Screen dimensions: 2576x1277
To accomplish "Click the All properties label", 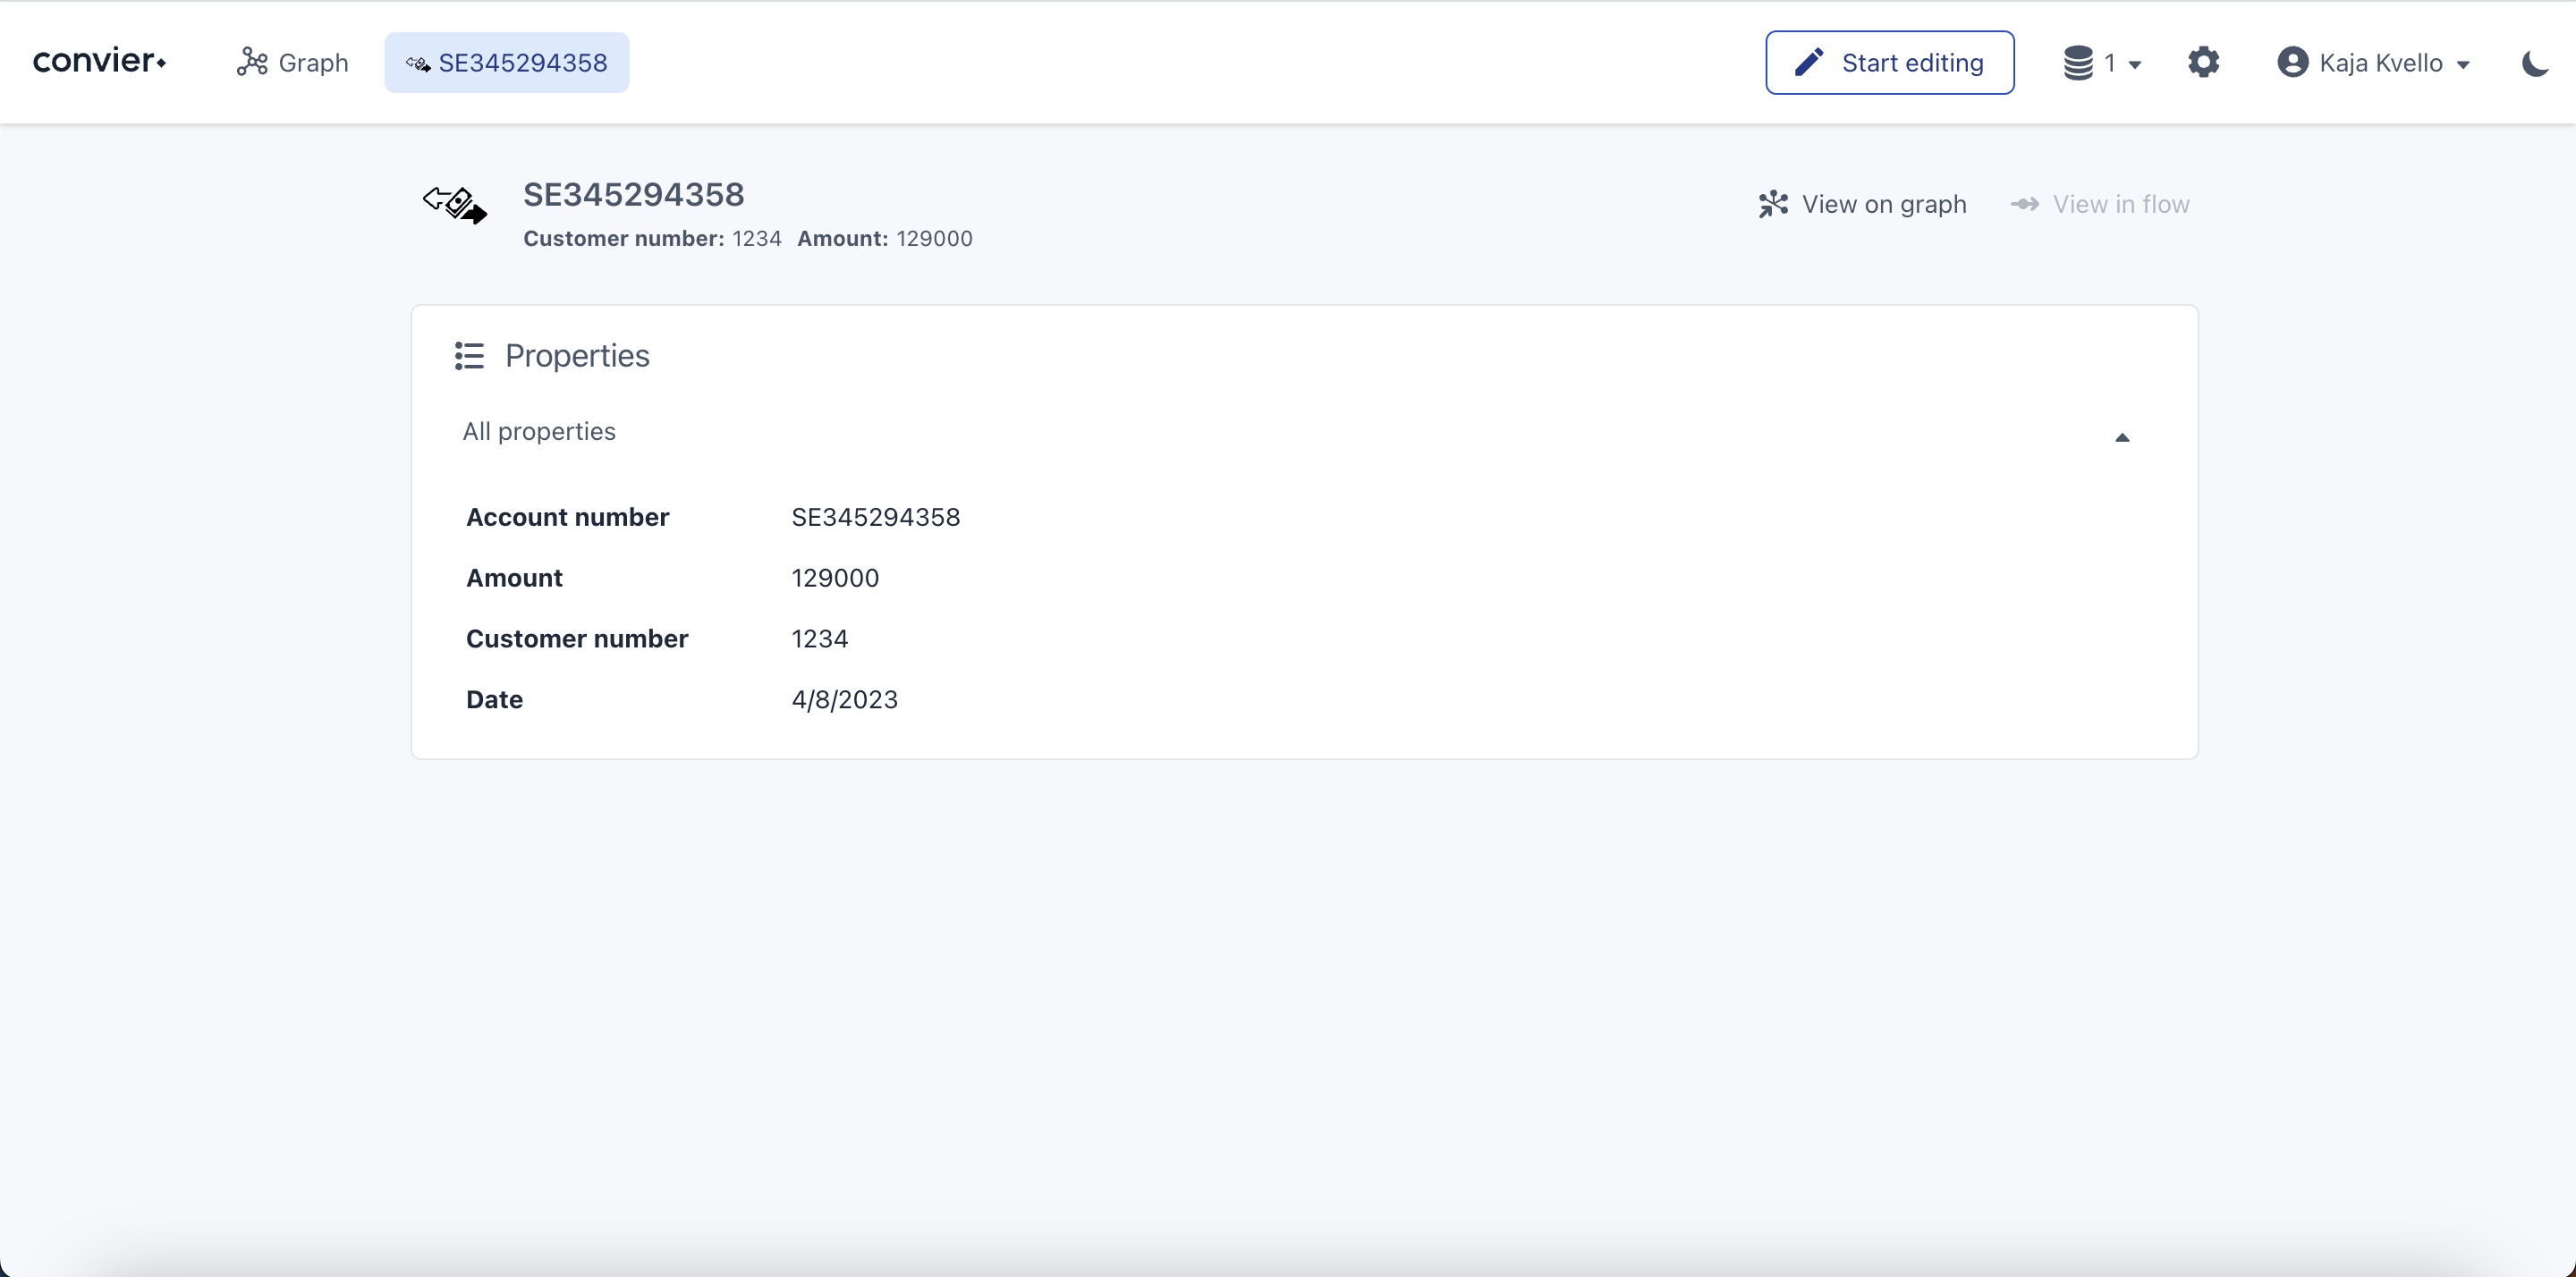I will click(x=539, y=431).
